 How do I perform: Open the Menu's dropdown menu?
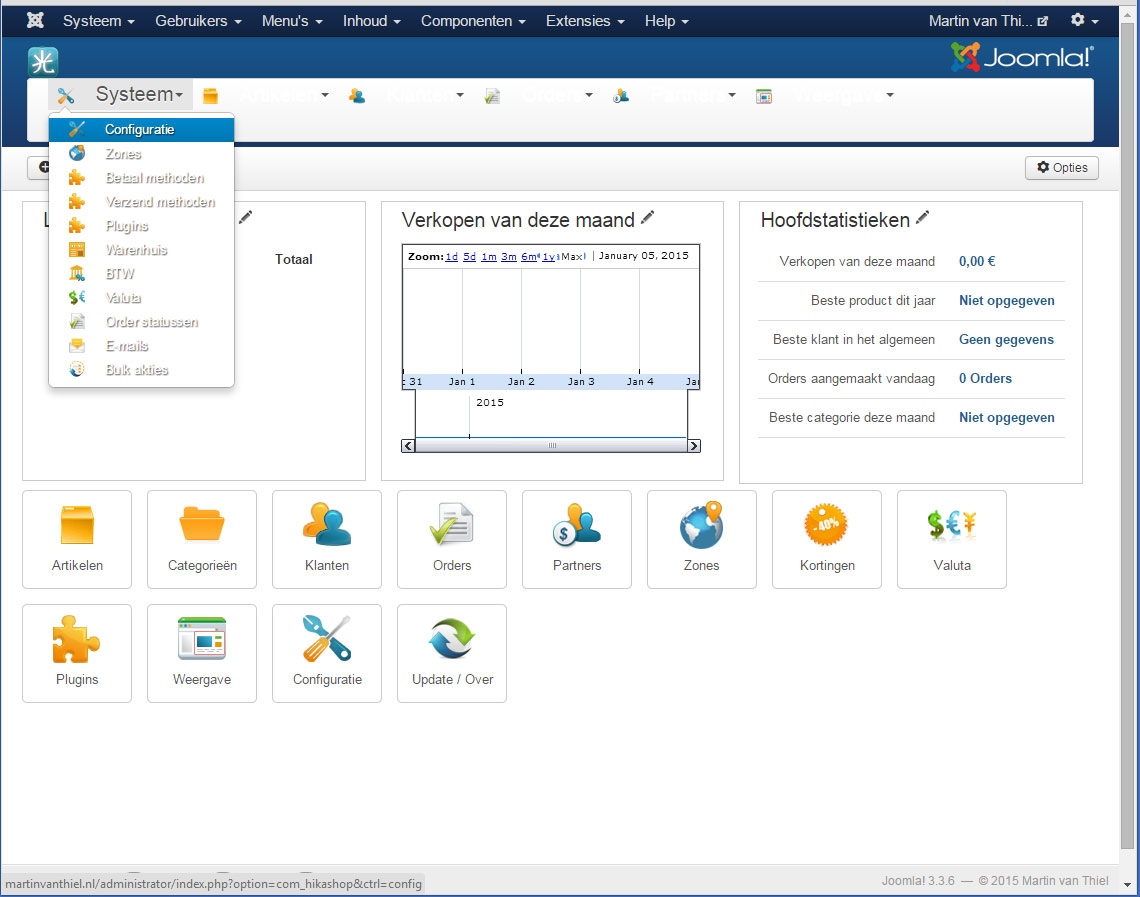(x=292, y=21)
